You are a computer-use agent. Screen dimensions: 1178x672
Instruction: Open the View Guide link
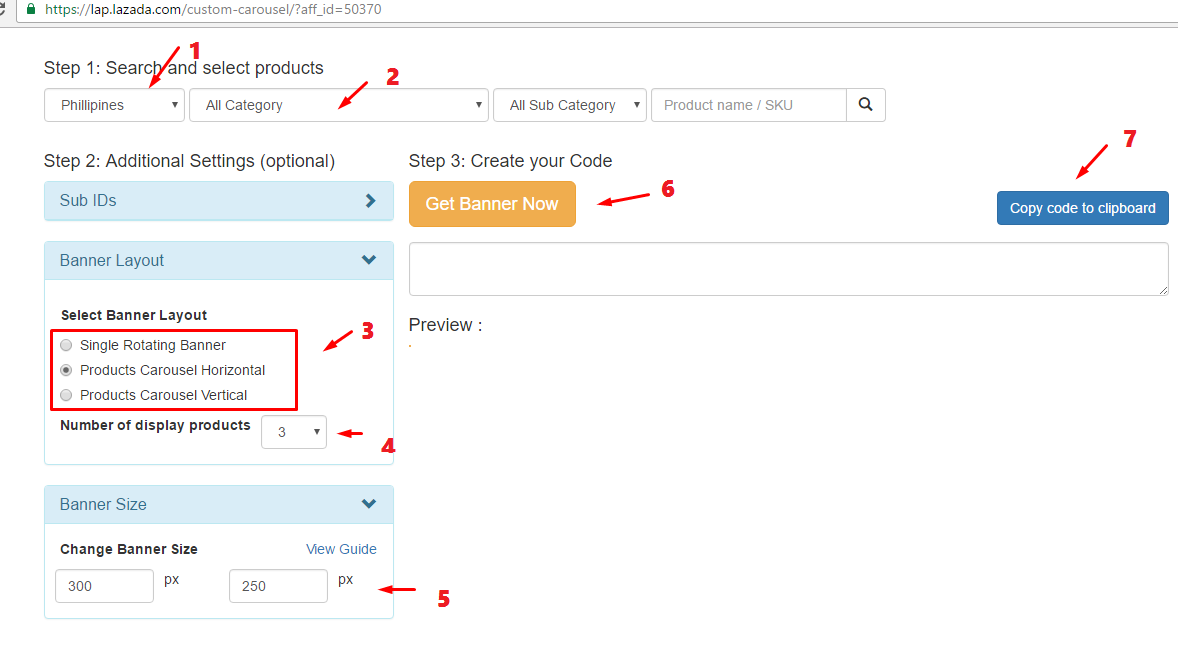(x=341, y=549)
